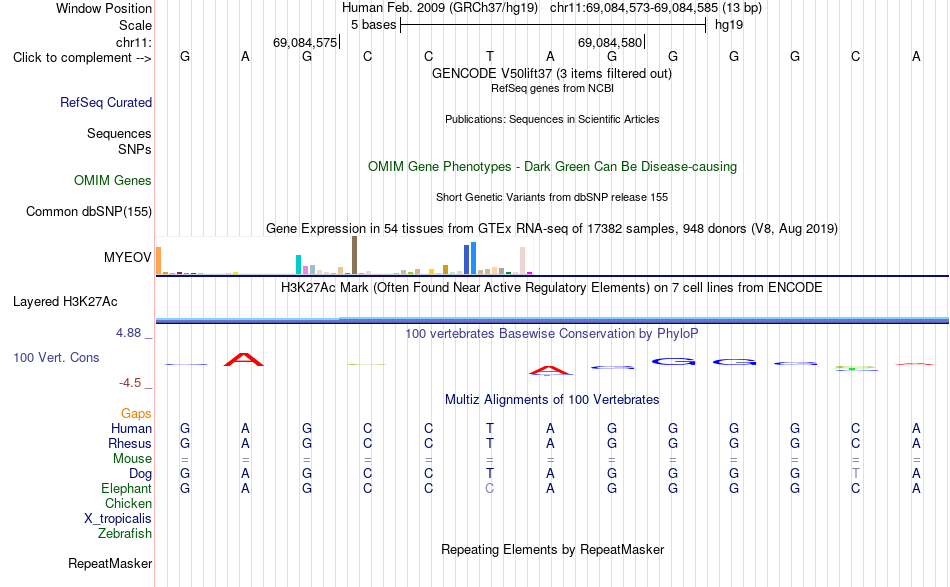Click the 69,084,580 ruler position marker
Screen dimensions: 950x587
610,42
